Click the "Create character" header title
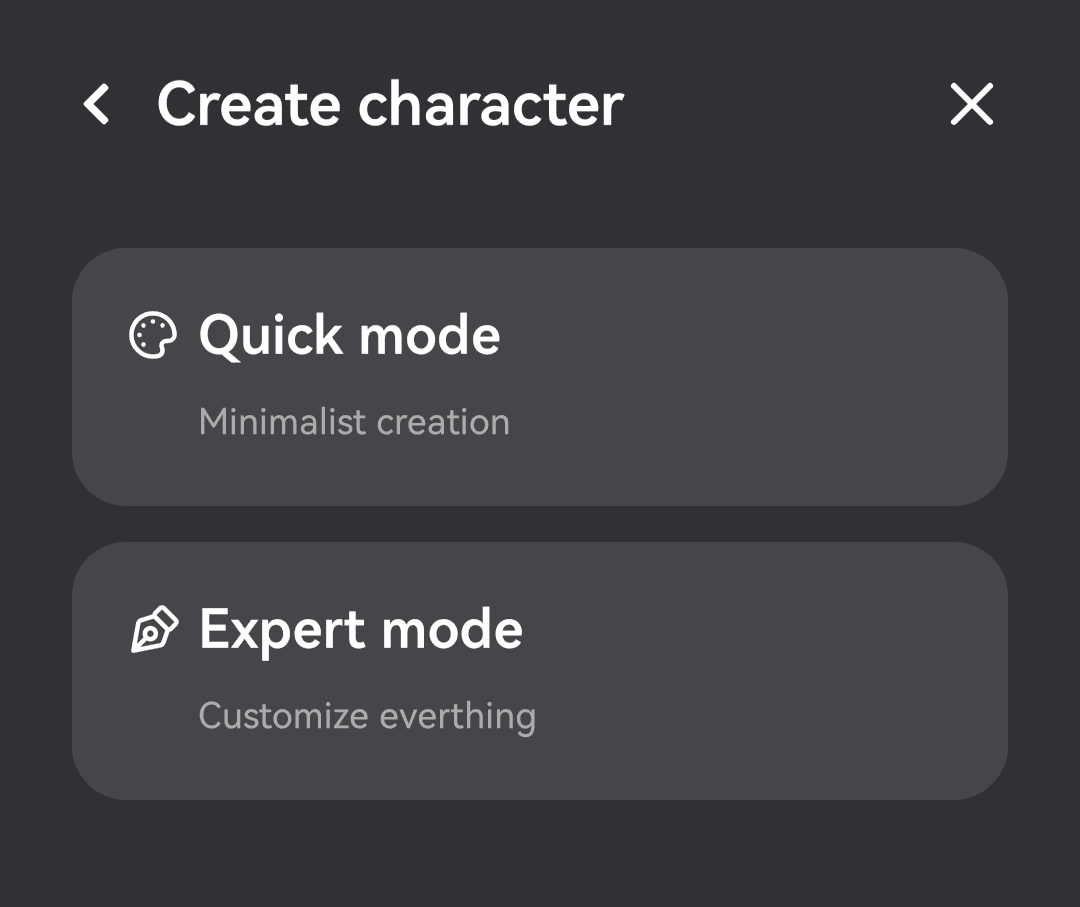Viewport: 1080px width, 907px height. click(390, 104)
